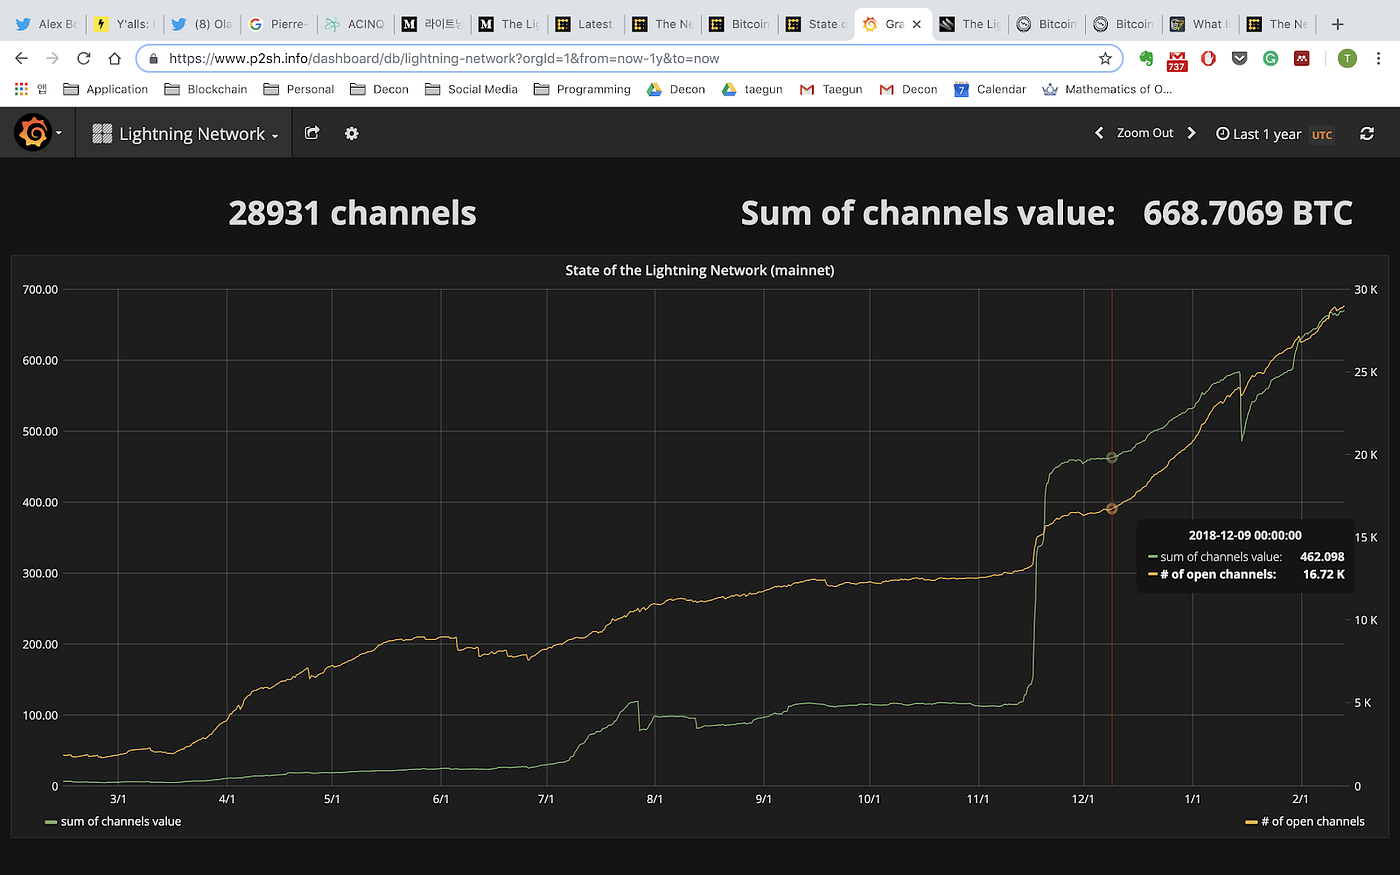Screen dimensions: 1400x875
Task: Open the Programming bookmarks folder
Action: click(582, 89)
